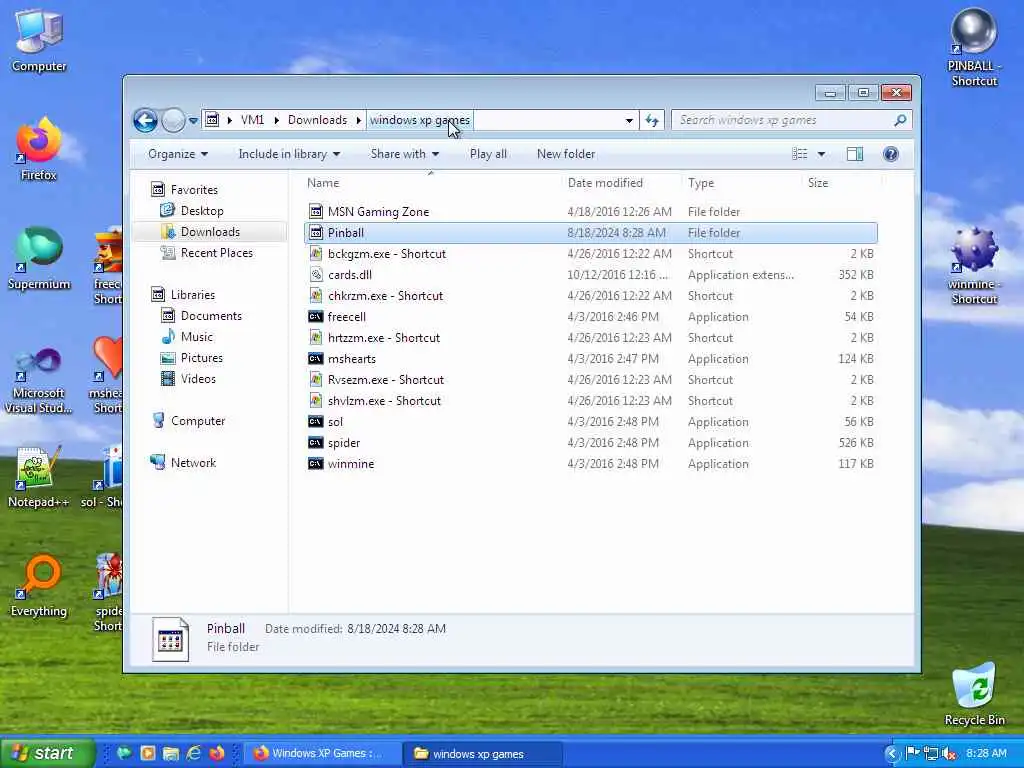
Task: Select the chkrzm.exe - Shortcut file icon
Action: (316, 296)
